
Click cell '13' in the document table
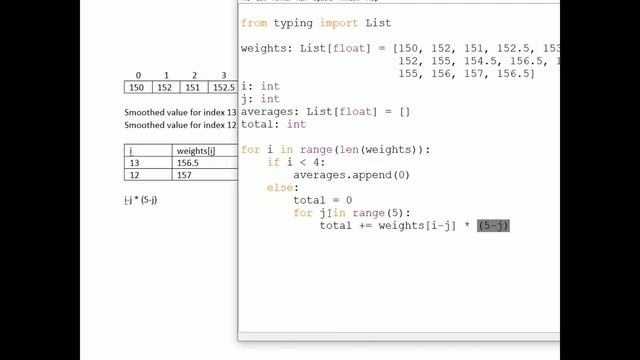[148, 163]
